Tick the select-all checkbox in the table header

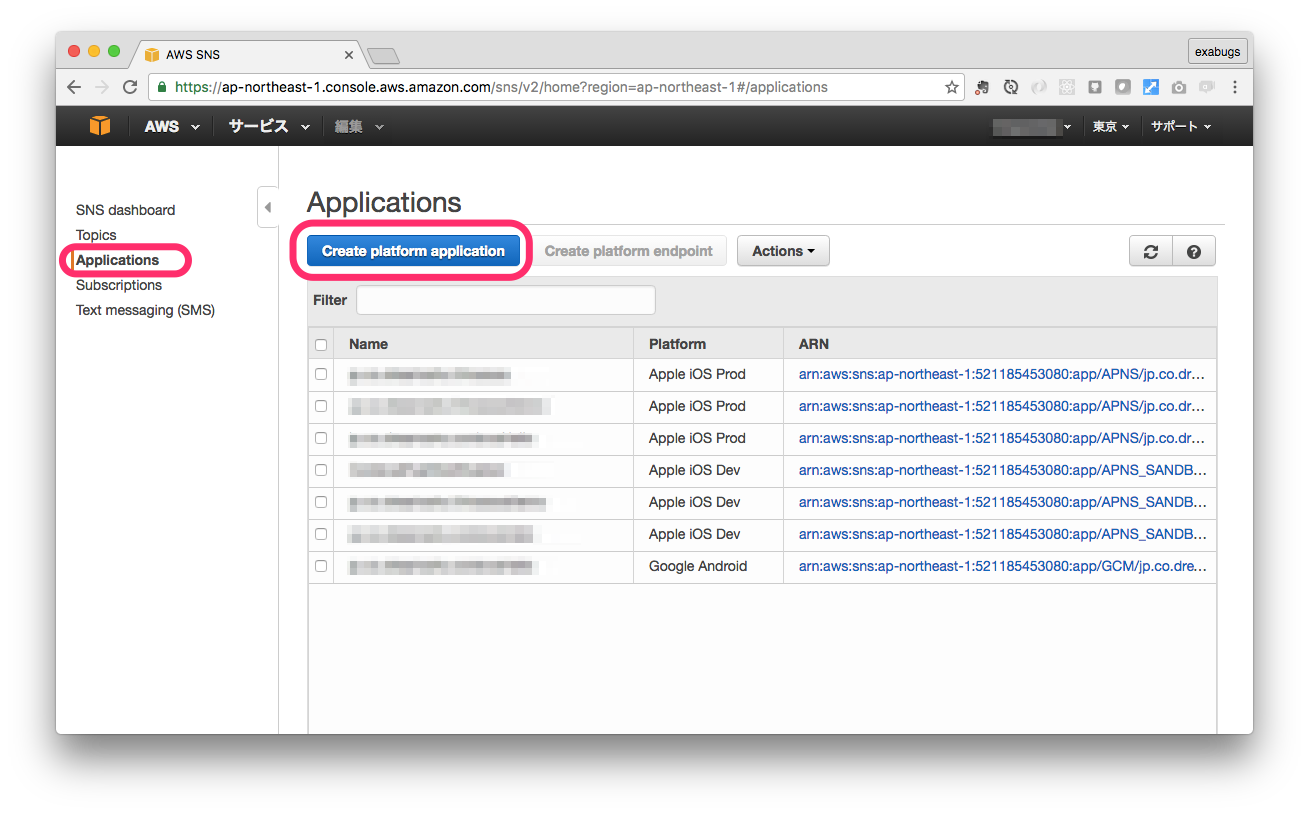321,345
